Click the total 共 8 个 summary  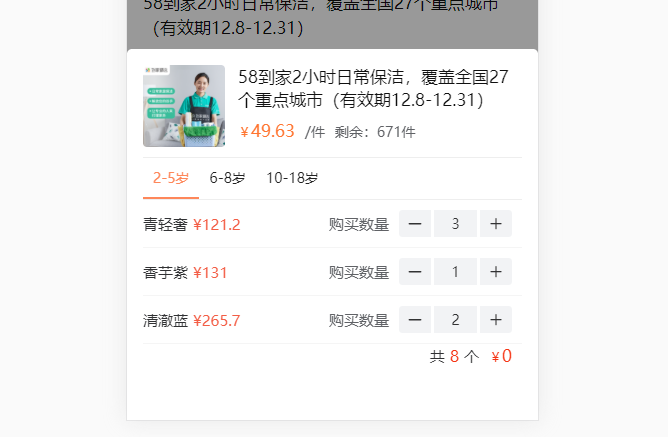tap(454, 356)
